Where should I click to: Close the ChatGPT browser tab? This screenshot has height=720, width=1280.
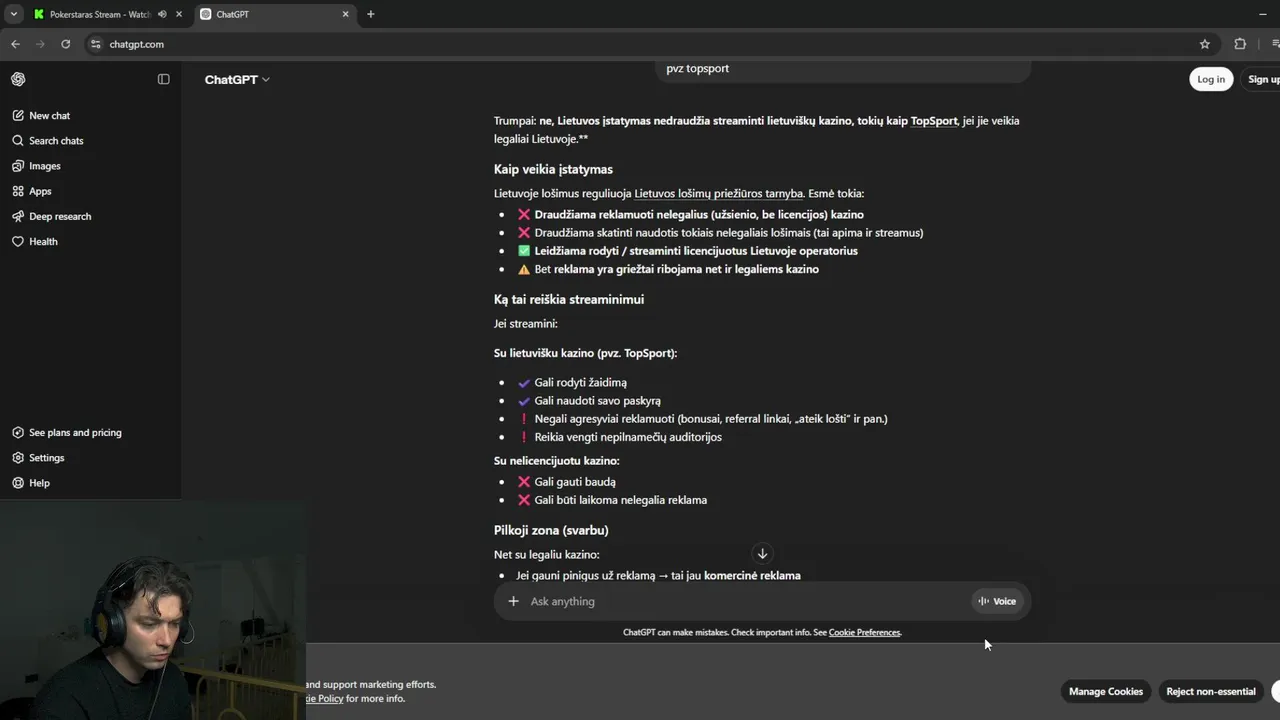(x=346, y=14)
